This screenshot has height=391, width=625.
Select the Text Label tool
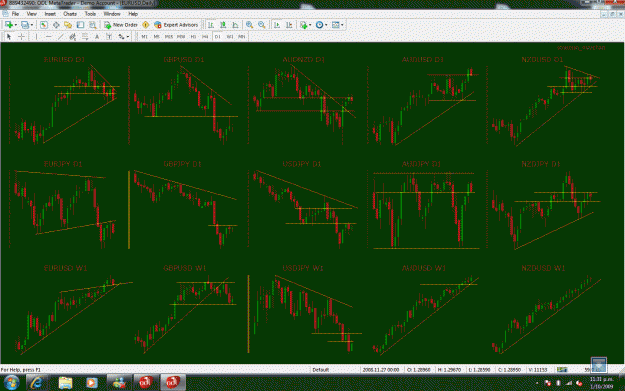(x=109, y=37)
